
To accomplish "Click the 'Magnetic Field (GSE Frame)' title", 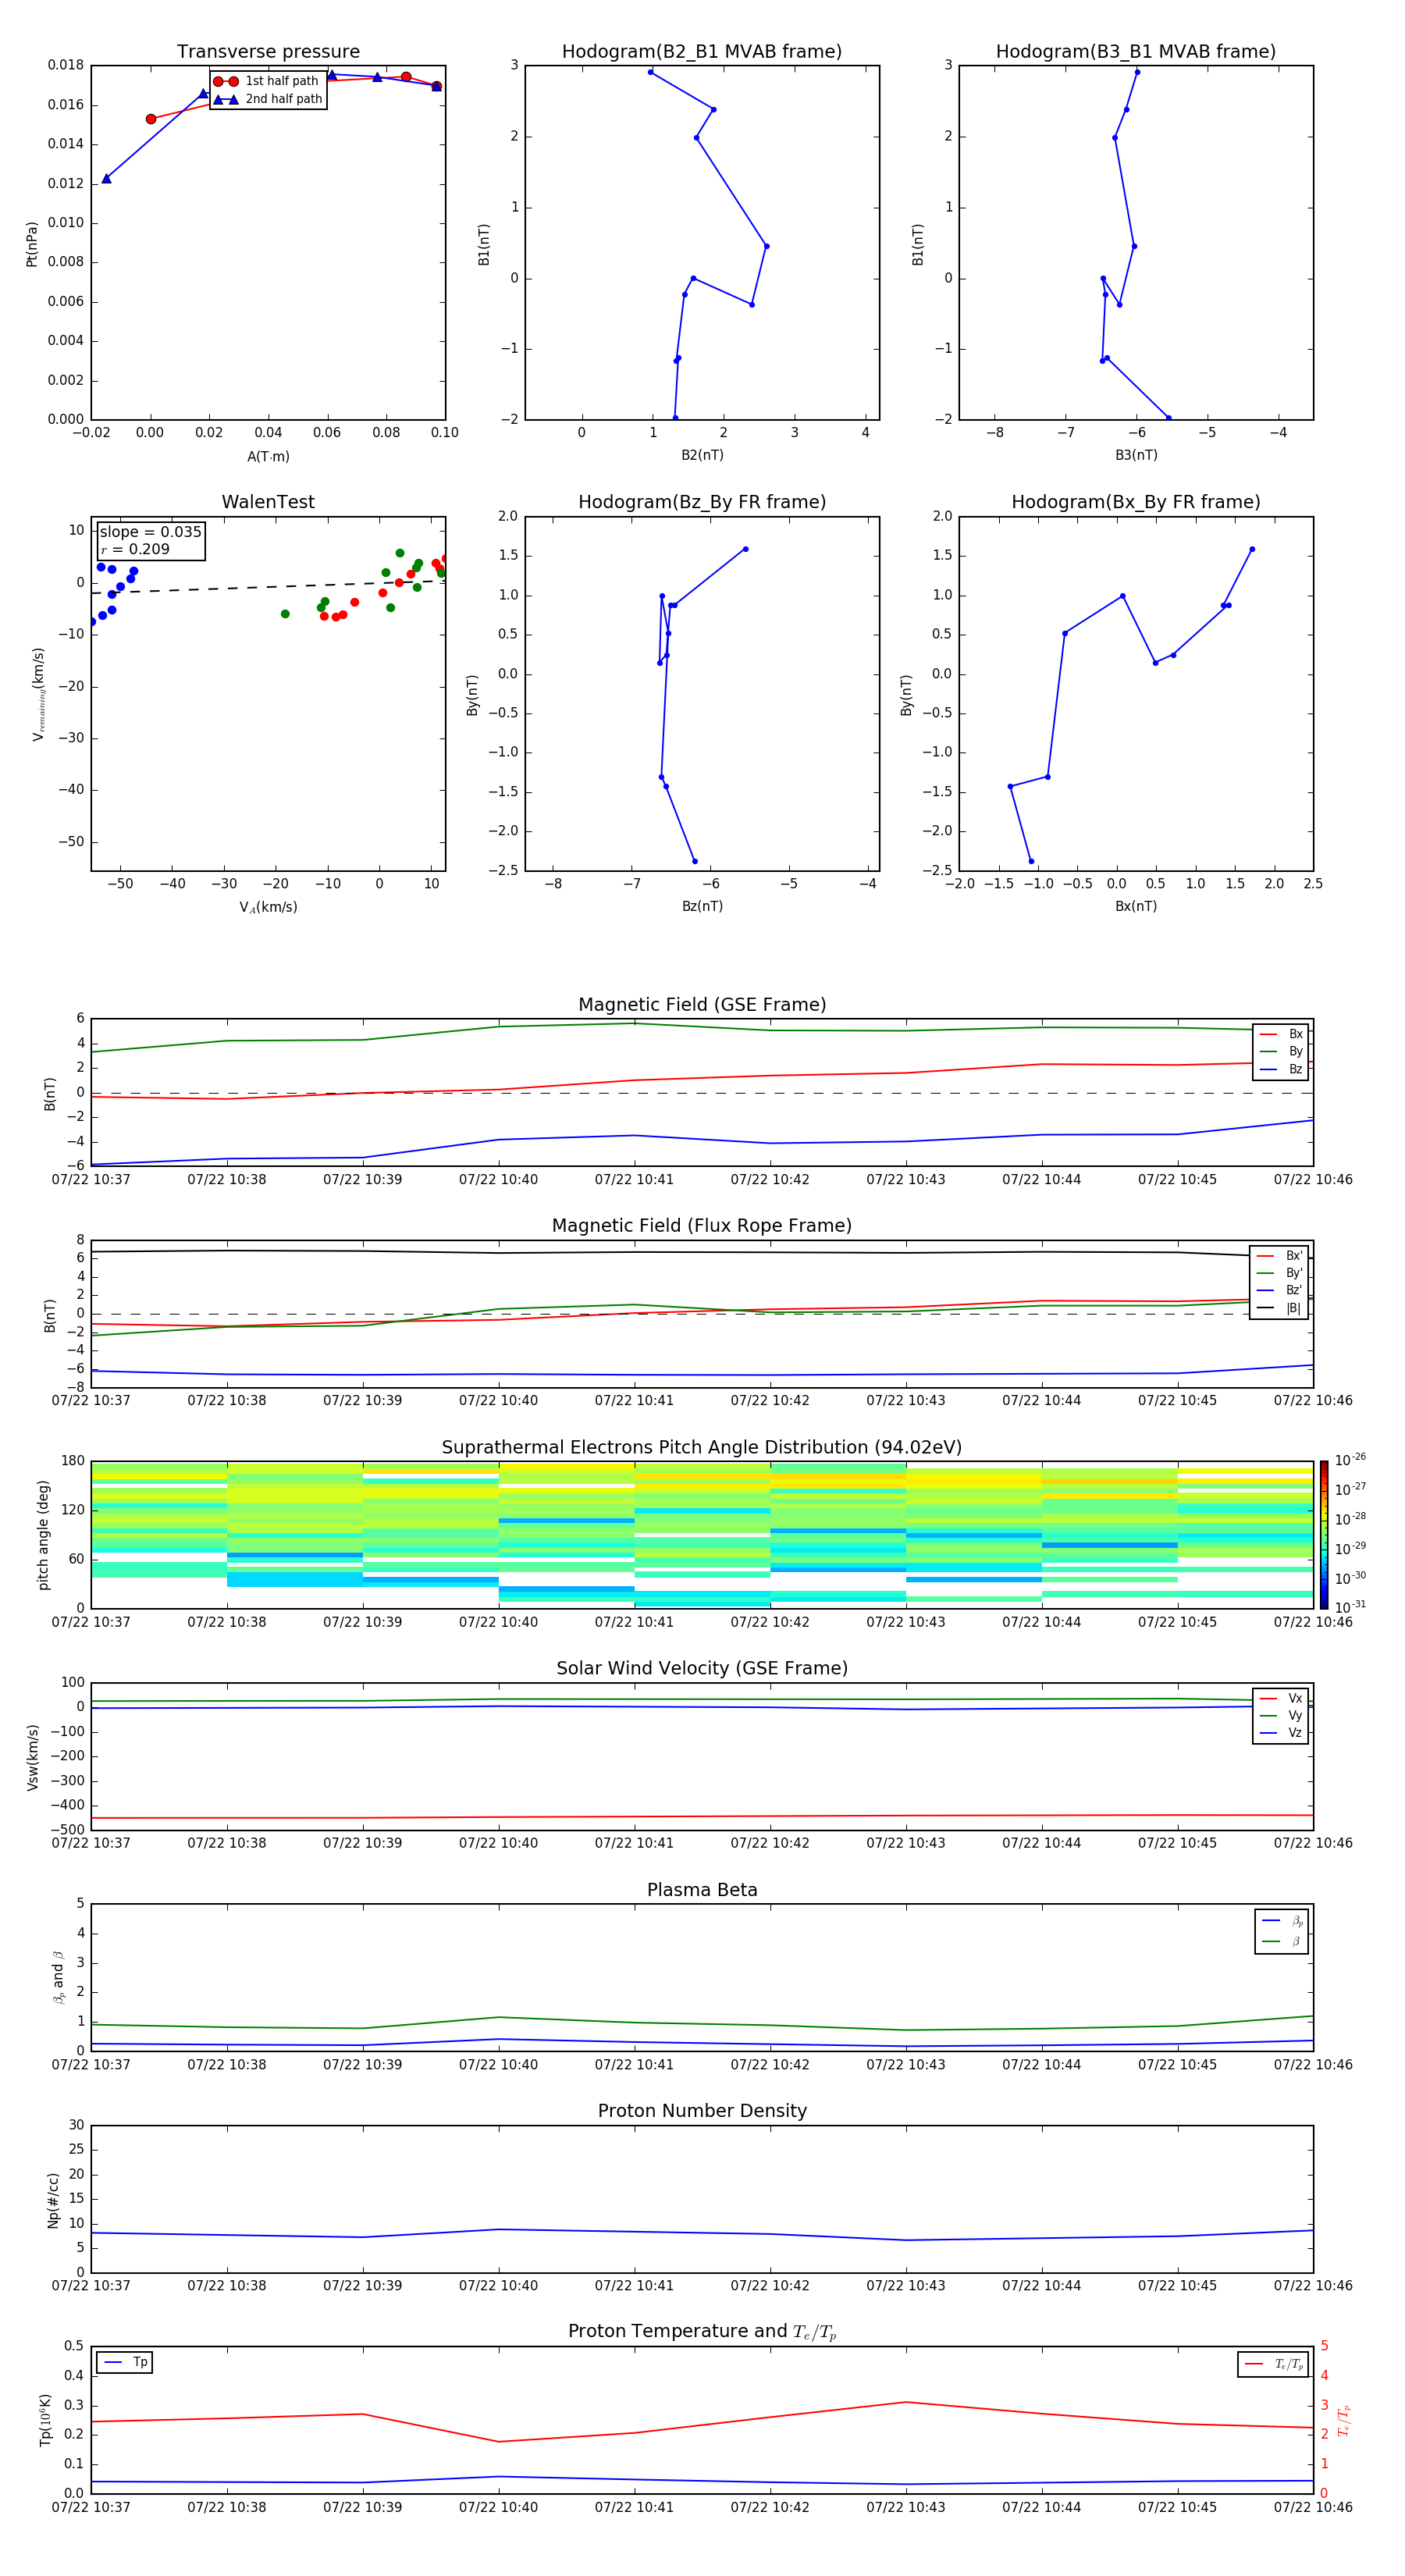I will [x=702, y=1005].
